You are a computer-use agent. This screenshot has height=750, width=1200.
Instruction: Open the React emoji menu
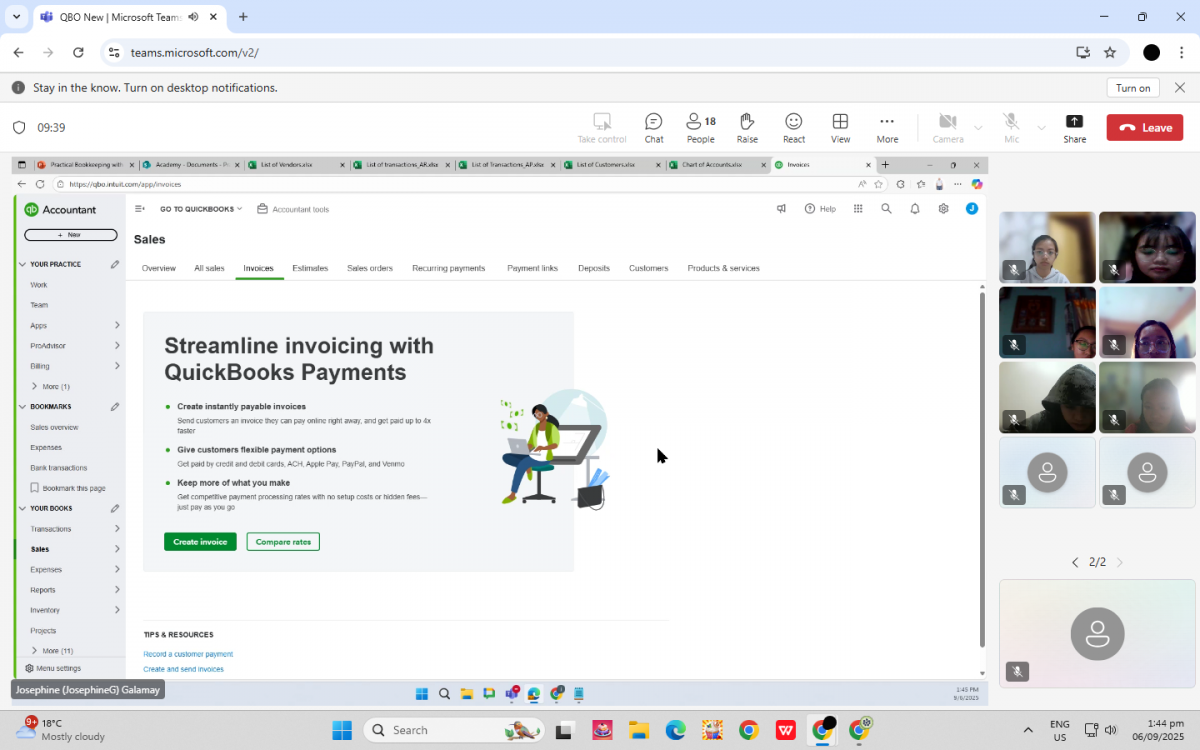pos(793,127)
